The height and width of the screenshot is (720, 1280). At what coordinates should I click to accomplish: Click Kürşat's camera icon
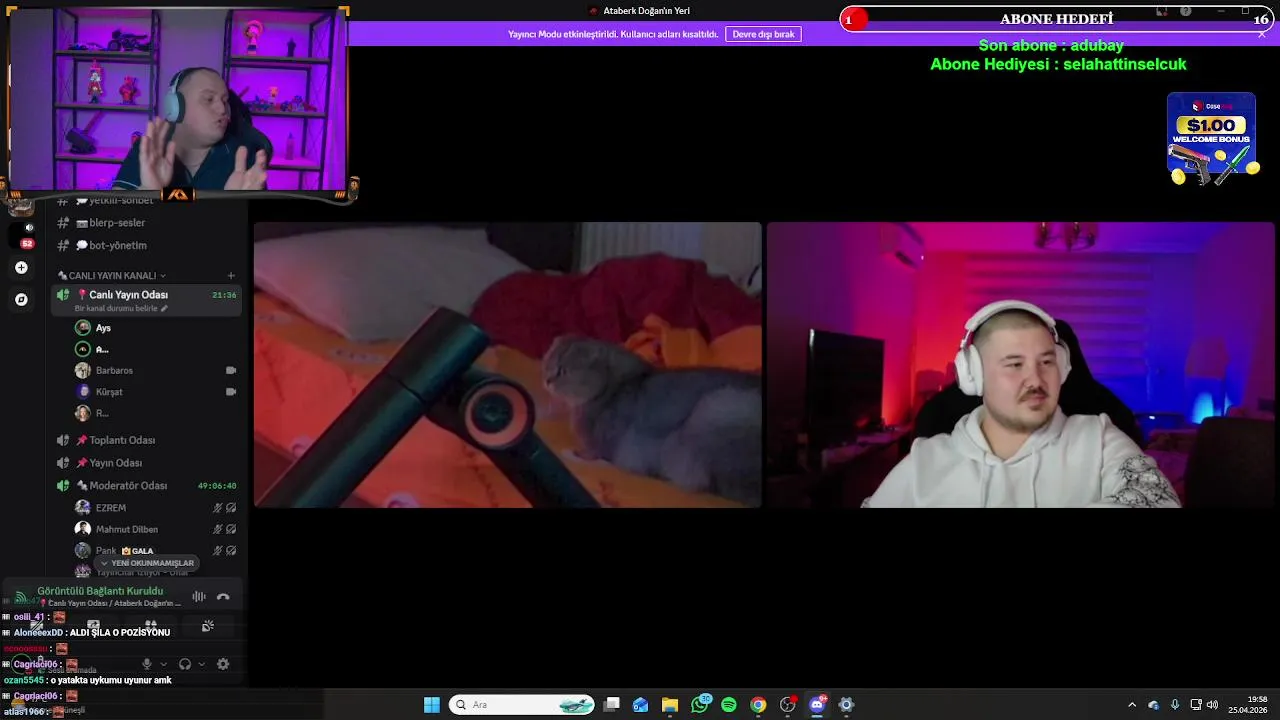coord(231,392)
